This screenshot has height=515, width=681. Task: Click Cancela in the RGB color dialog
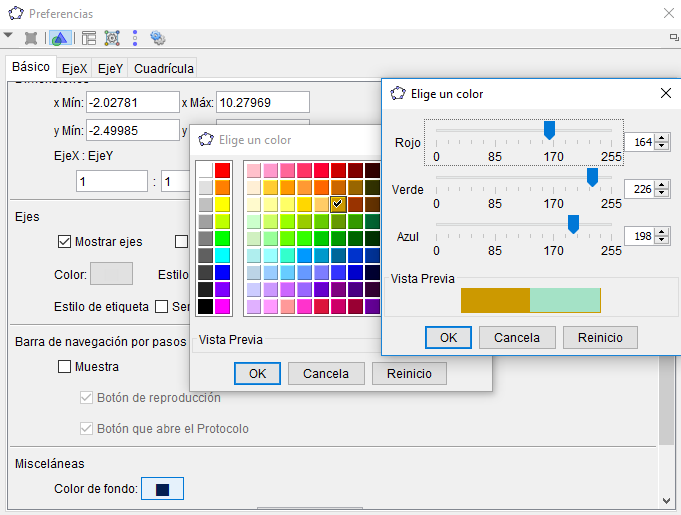tap(517, 337)
